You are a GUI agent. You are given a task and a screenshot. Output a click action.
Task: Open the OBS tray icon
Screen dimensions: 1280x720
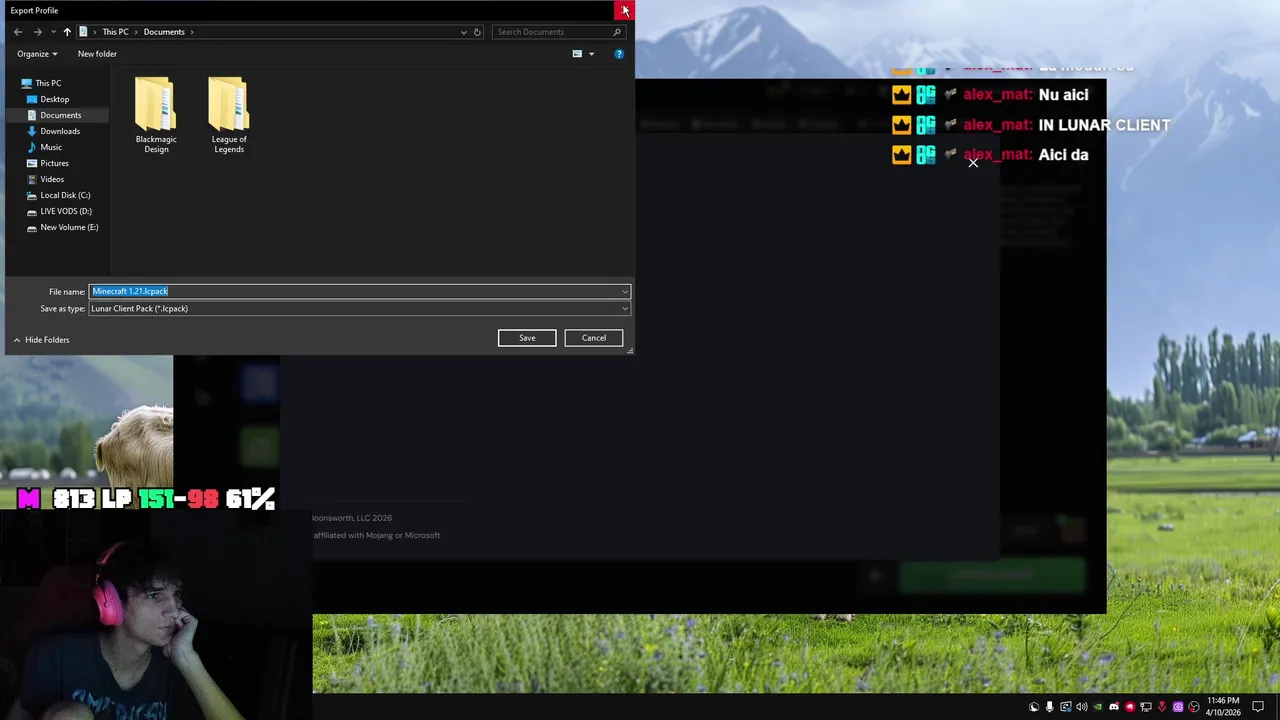[1194, 707]
